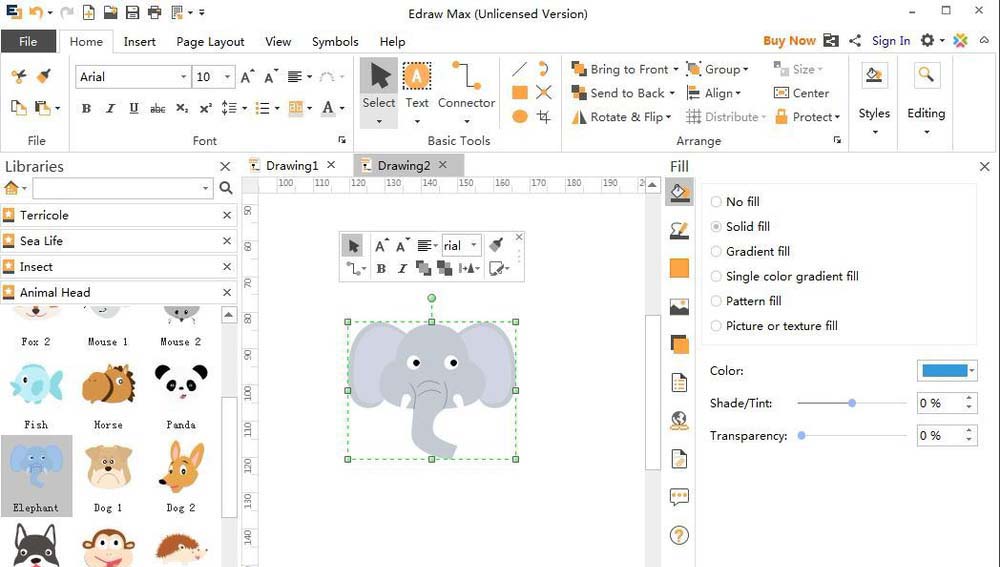Click the Save icon in quick access toolbar
This screenshot has width=1000, height=567.
(x=132, y=12)
